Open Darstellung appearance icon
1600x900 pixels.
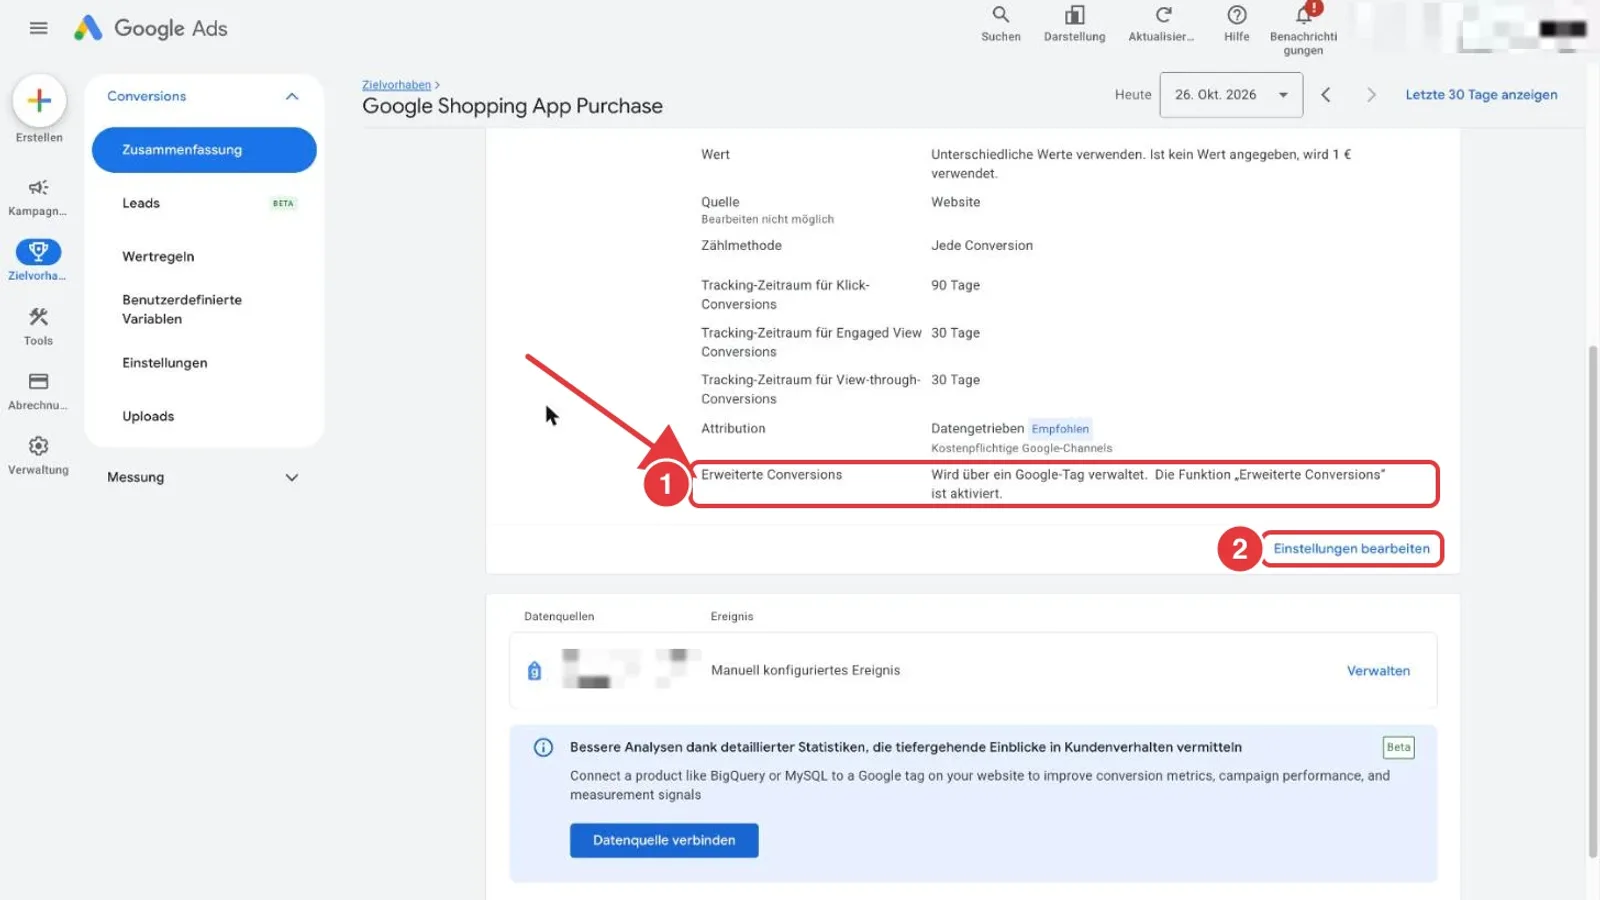tap(1074, 15)
